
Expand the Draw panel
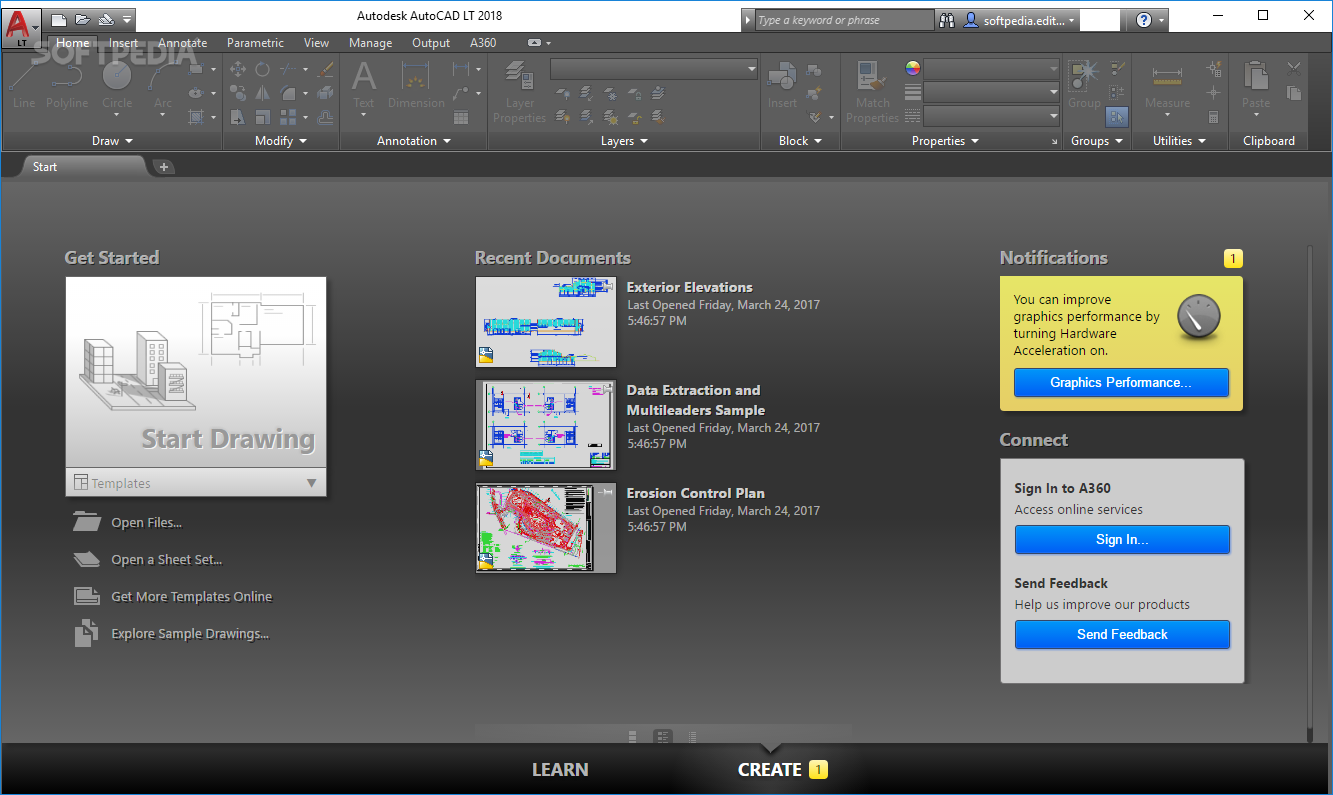(112, 141)
